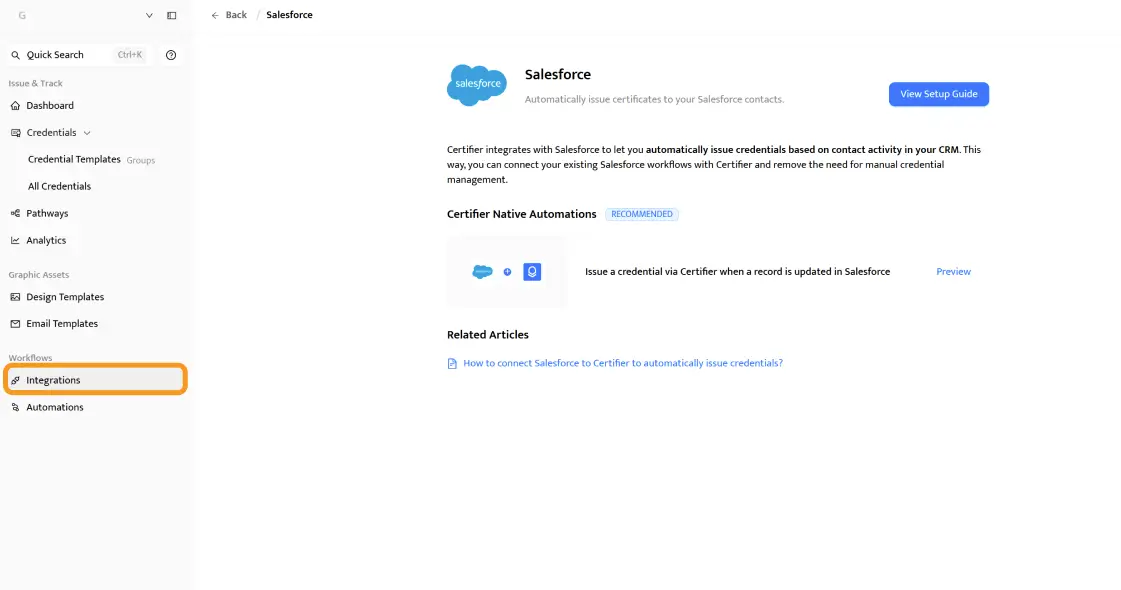The image size is (1121, 590).
Task: Collapse the Credentials chevron
Action: (87, 133)
